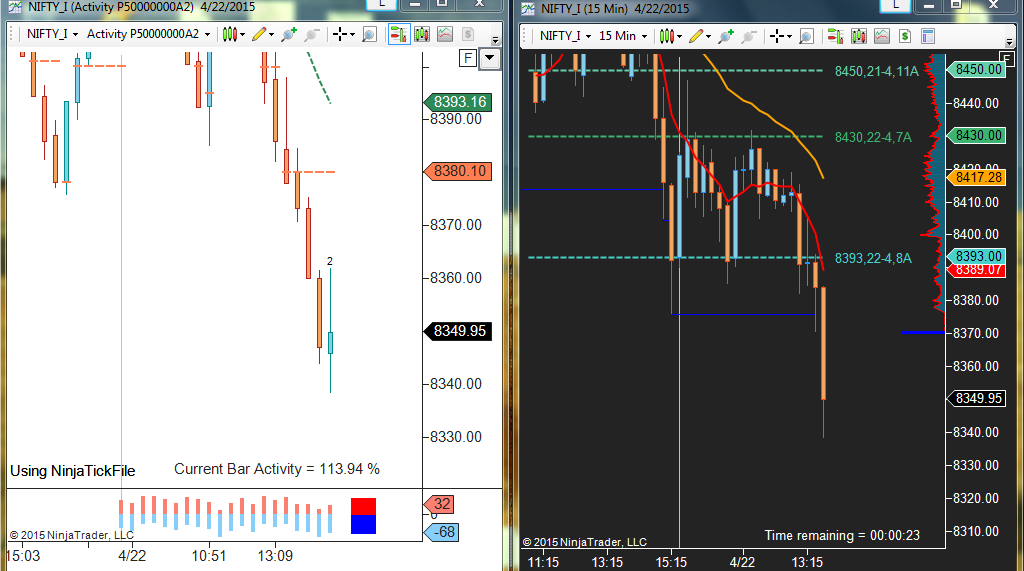
Task: Click zoom out icon in Activity window
Action: click(x=312, y=34)
